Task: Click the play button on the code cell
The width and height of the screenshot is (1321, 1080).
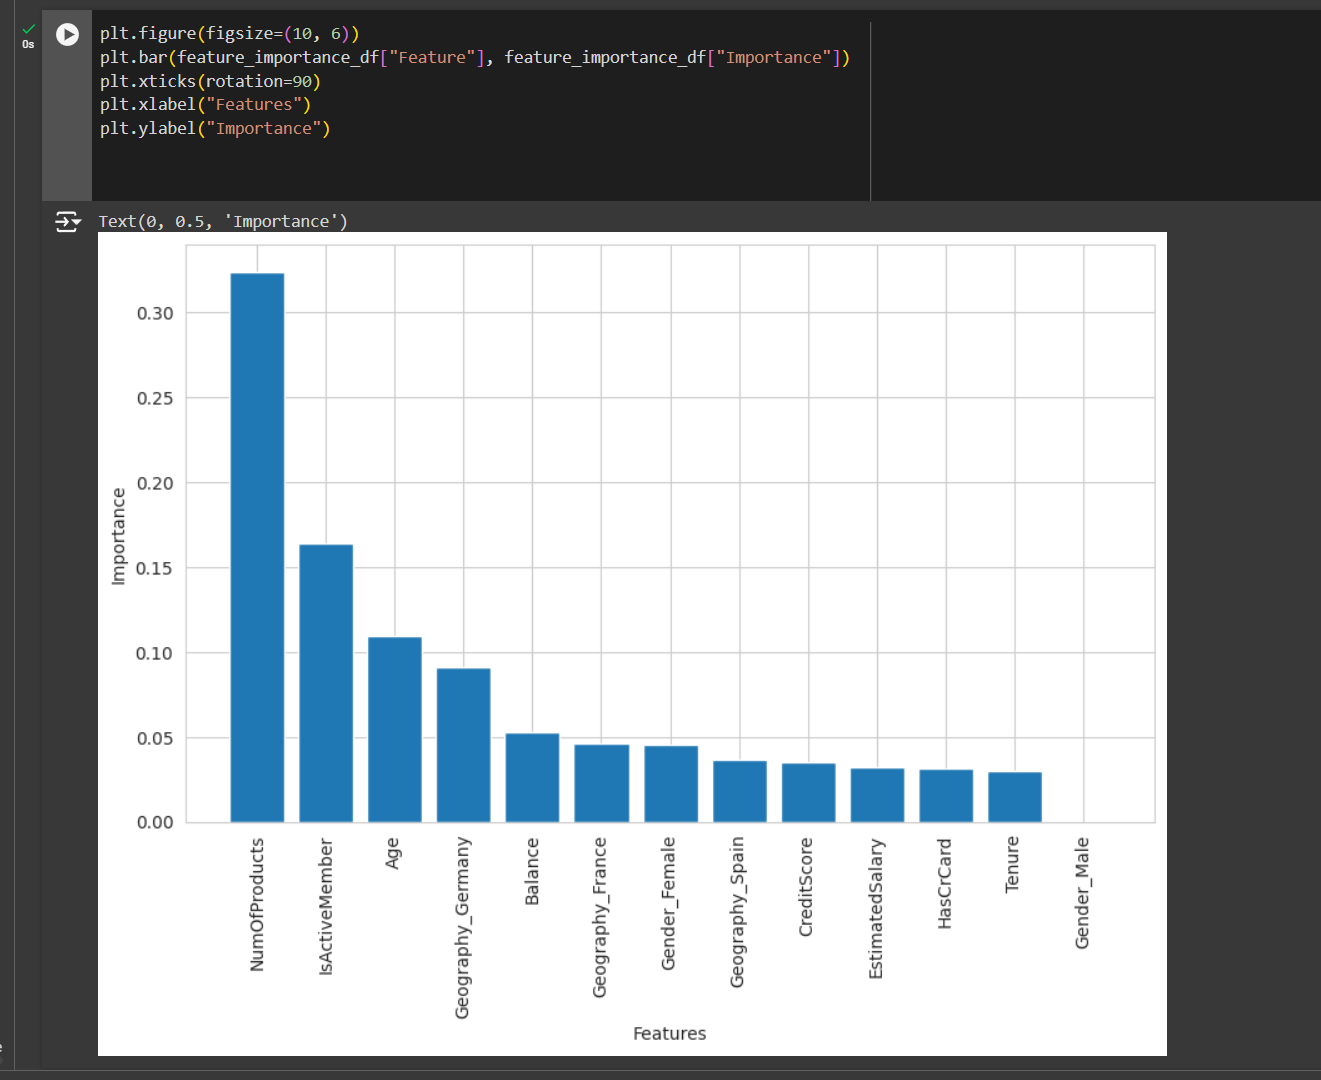Action: [x=67, y=34]
